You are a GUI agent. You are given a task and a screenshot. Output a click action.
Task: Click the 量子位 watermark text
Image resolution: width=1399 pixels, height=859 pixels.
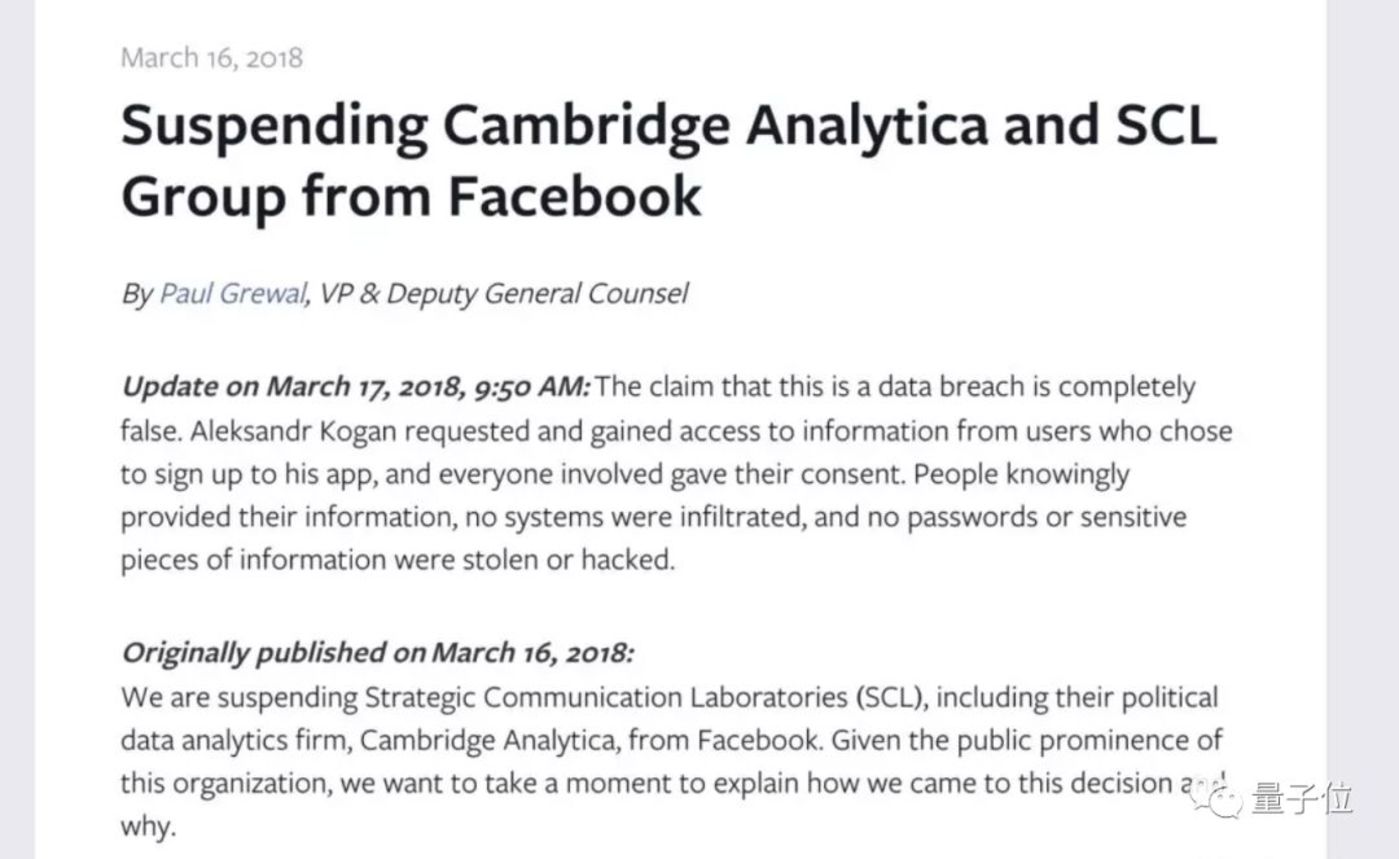coord(1301,799)
